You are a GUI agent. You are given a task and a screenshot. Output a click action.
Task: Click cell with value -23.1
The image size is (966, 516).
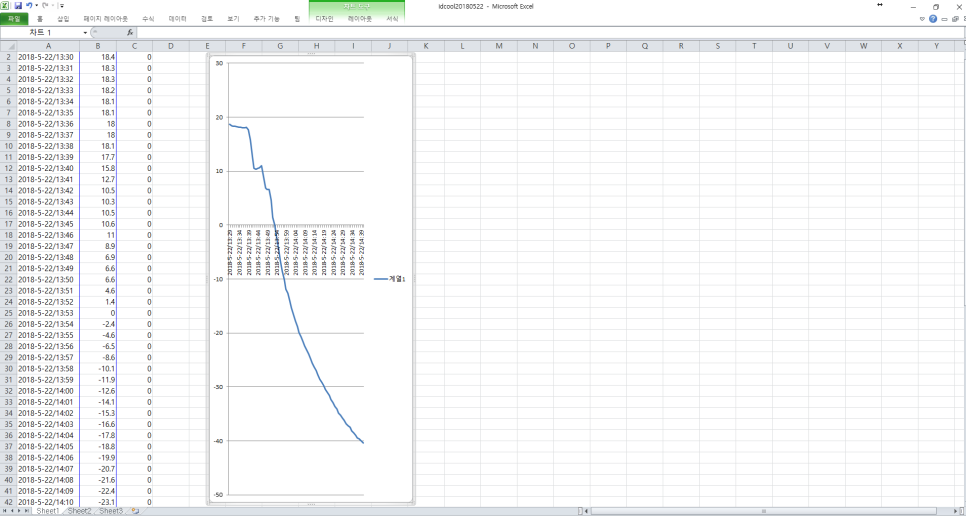click(98, 502)
